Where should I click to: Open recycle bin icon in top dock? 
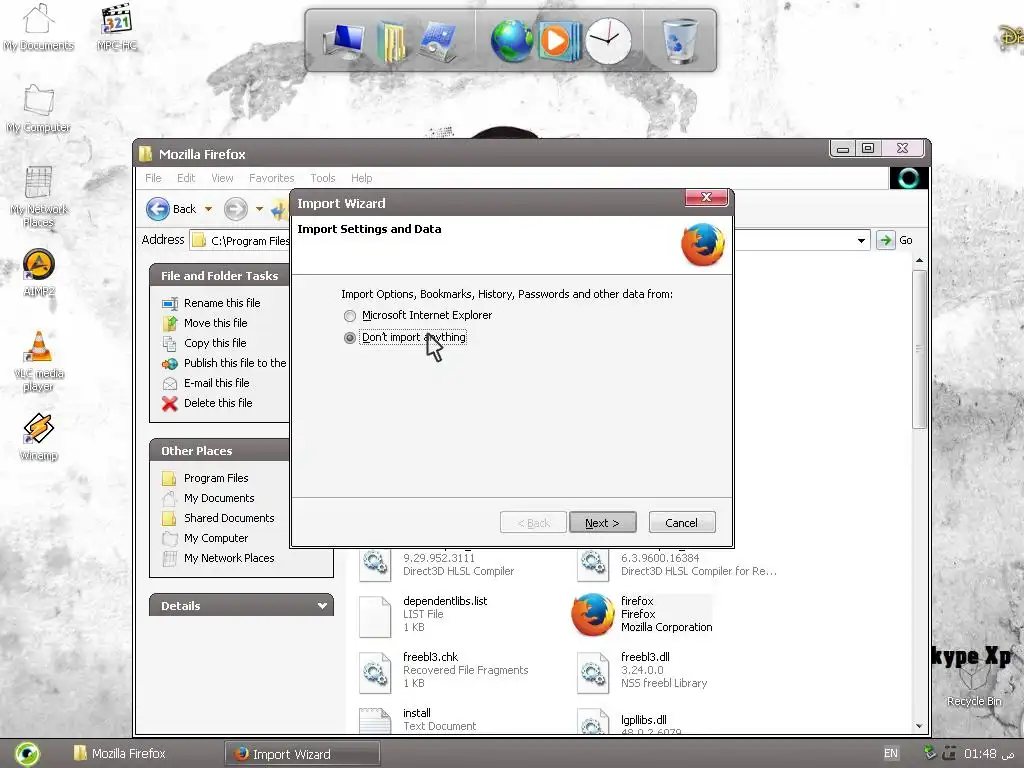(680, 40)
